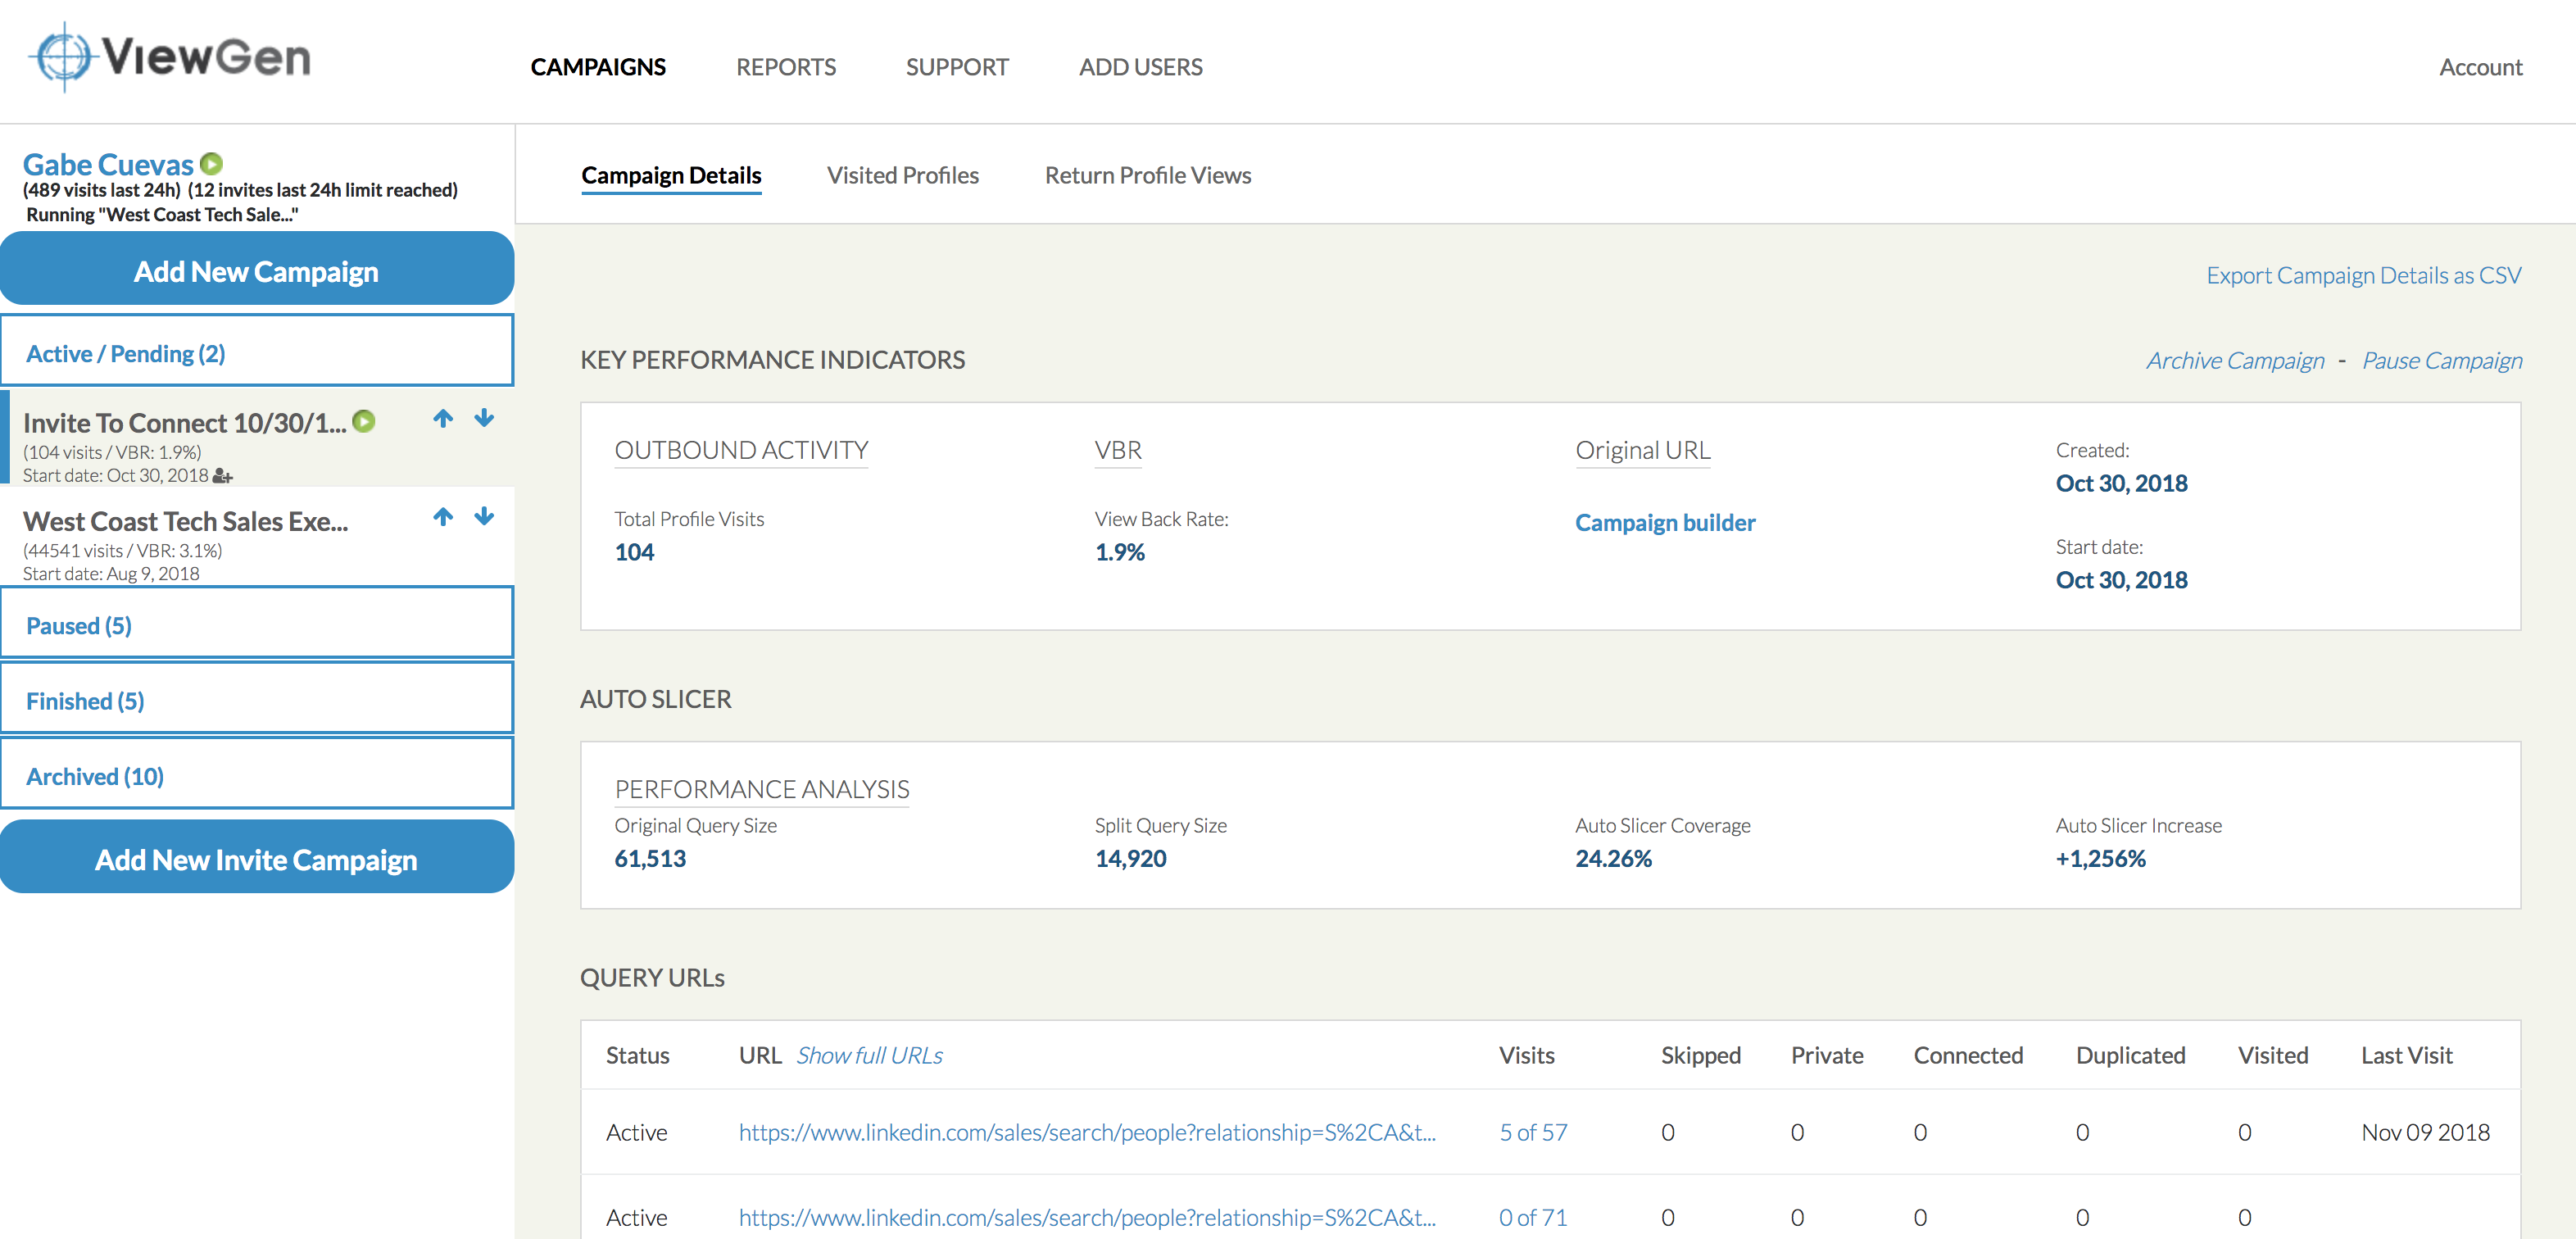Click the play status icon on Invite To Connect campaign
Viewport: 2576px width, 1239px height.
[364, 421]
